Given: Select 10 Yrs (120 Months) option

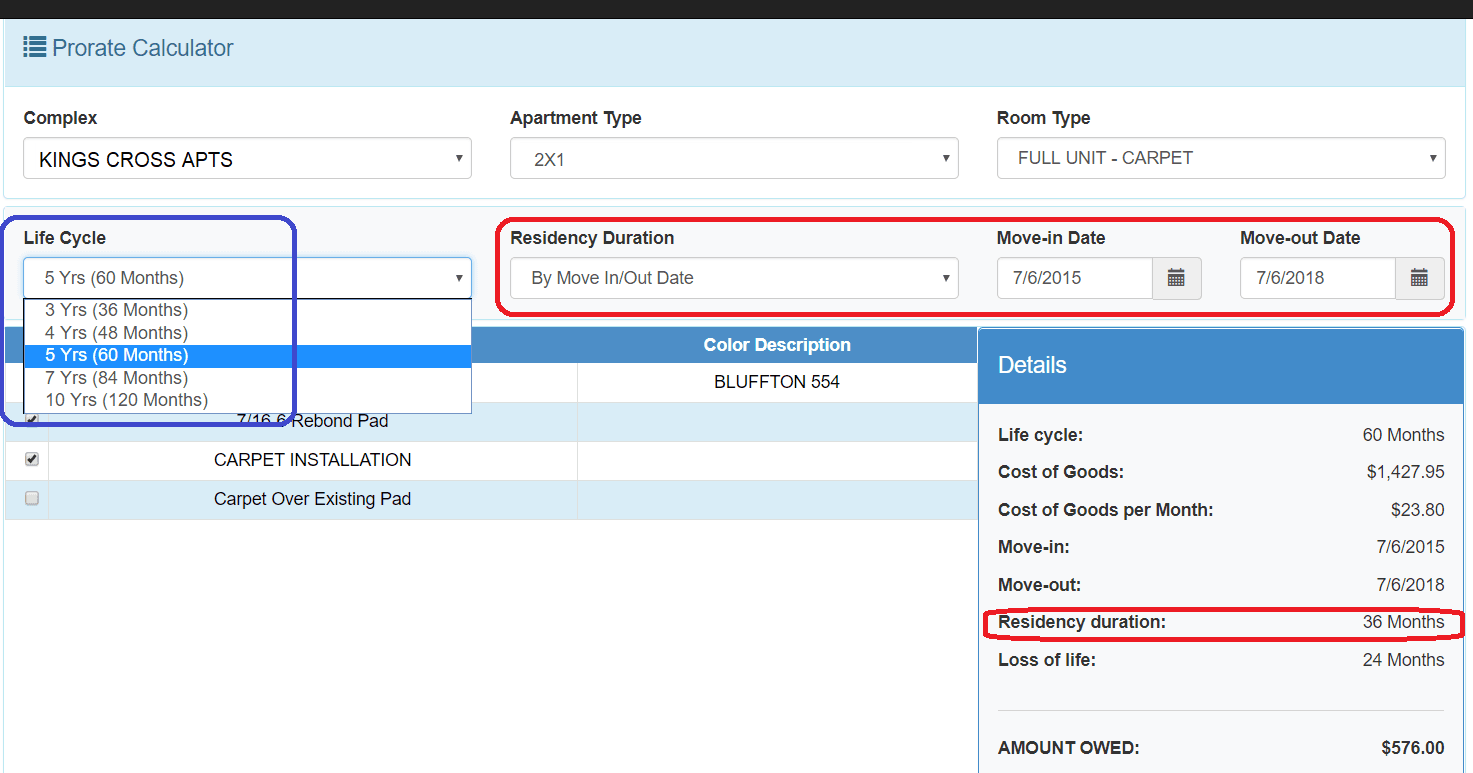Looking at the screenshot, I should click(247, 400).
